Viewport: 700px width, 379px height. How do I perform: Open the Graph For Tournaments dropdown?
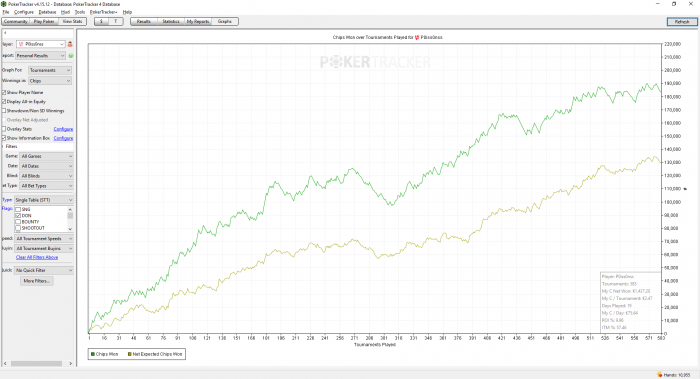click(x=50, y=70)
